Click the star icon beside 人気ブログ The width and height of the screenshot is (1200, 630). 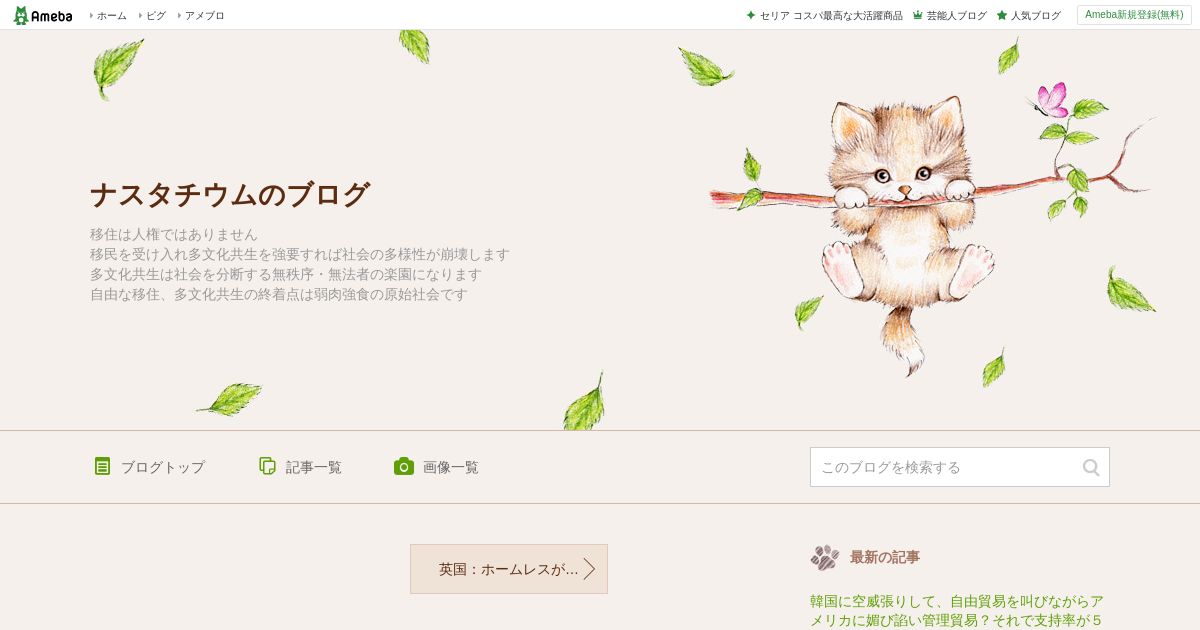pyautogui.click(x=1002, y=15)
